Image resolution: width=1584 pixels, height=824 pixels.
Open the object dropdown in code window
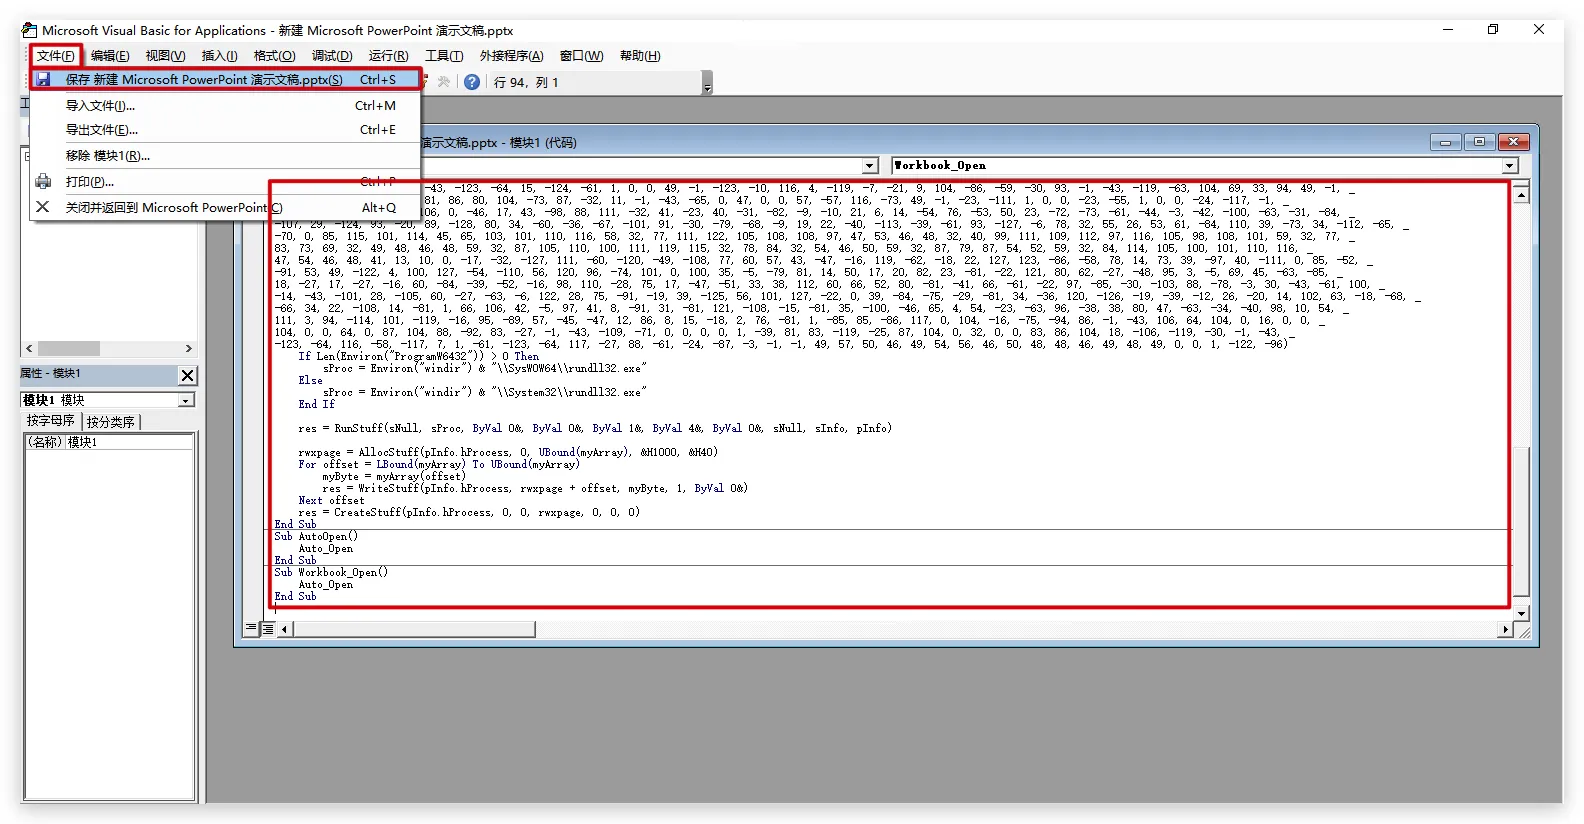(870, 166)
